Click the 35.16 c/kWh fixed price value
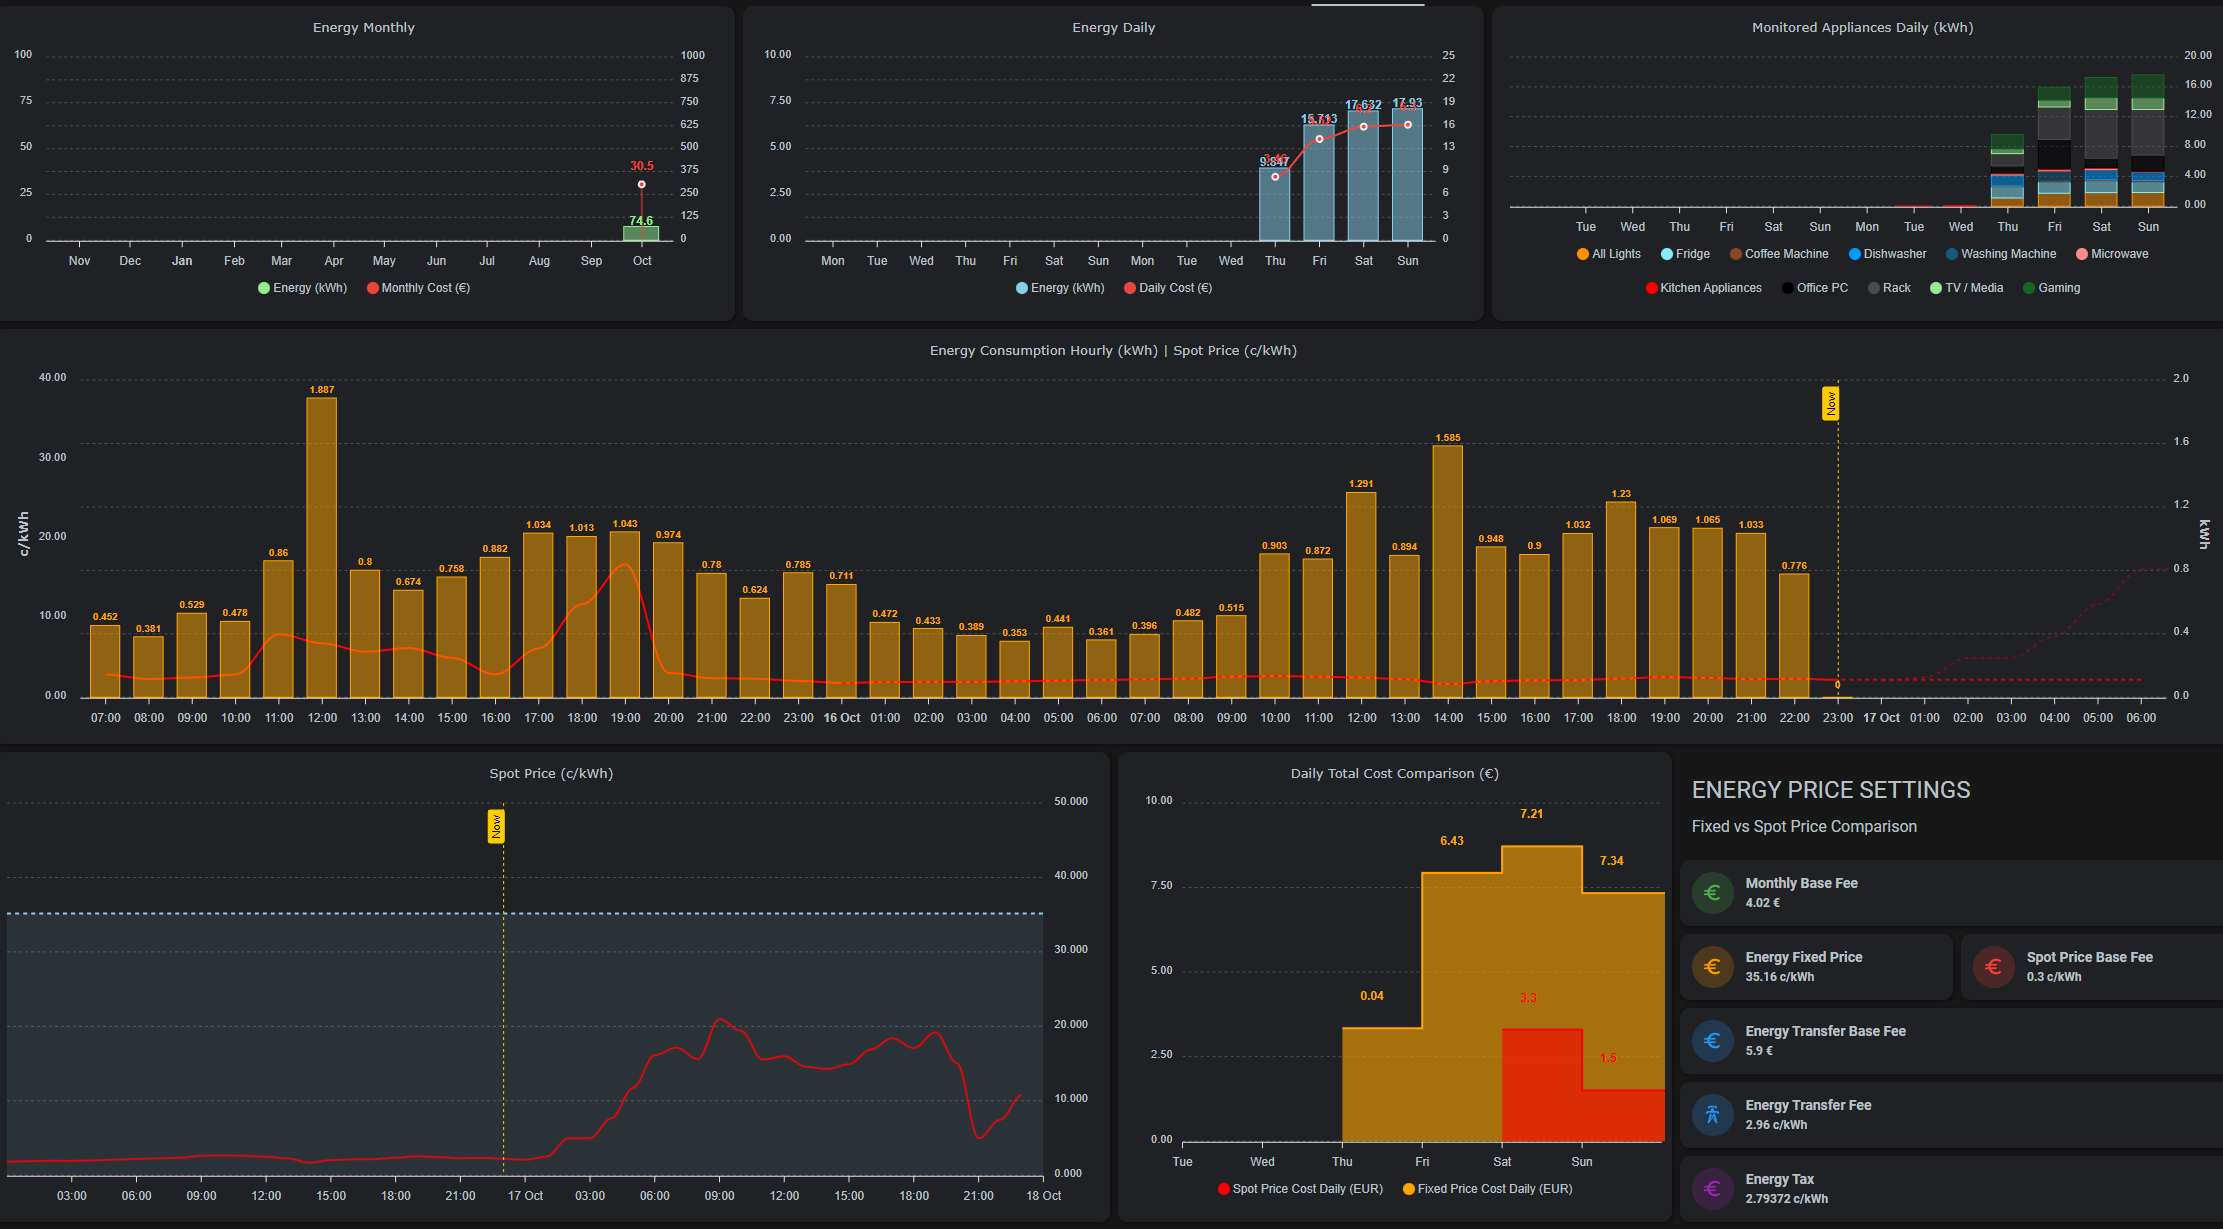Screen dimensions: 2223x1229 (x=1780, y=977)
